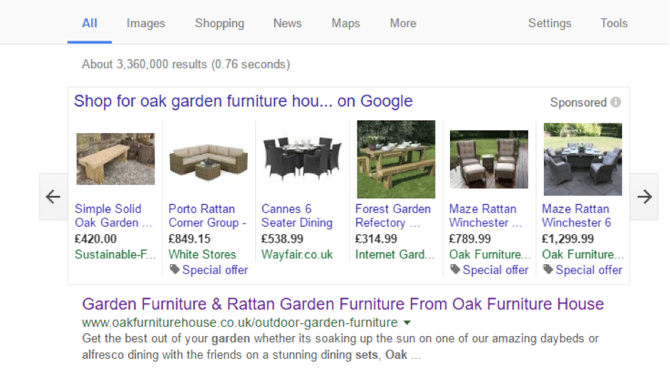
Task: Open the Maze Rattan Winchester 6 link
Action: (x=576, y=216)
